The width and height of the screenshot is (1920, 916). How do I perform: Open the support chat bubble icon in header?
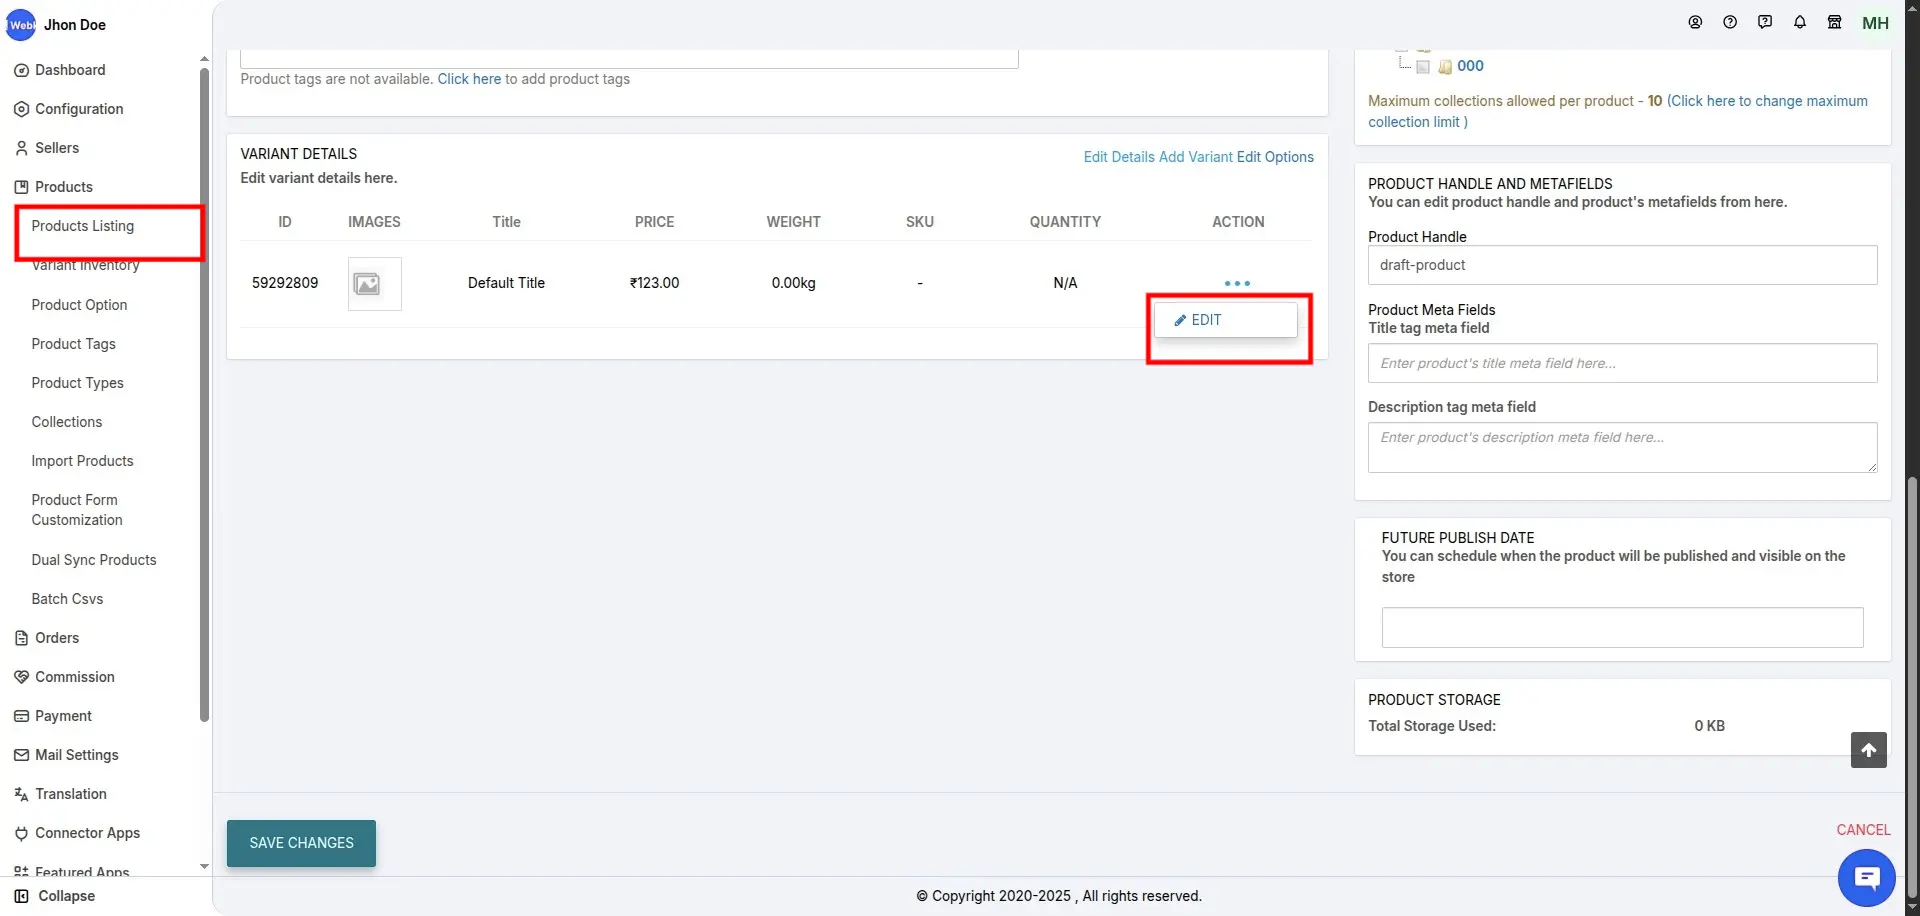tap(1764, 23)
